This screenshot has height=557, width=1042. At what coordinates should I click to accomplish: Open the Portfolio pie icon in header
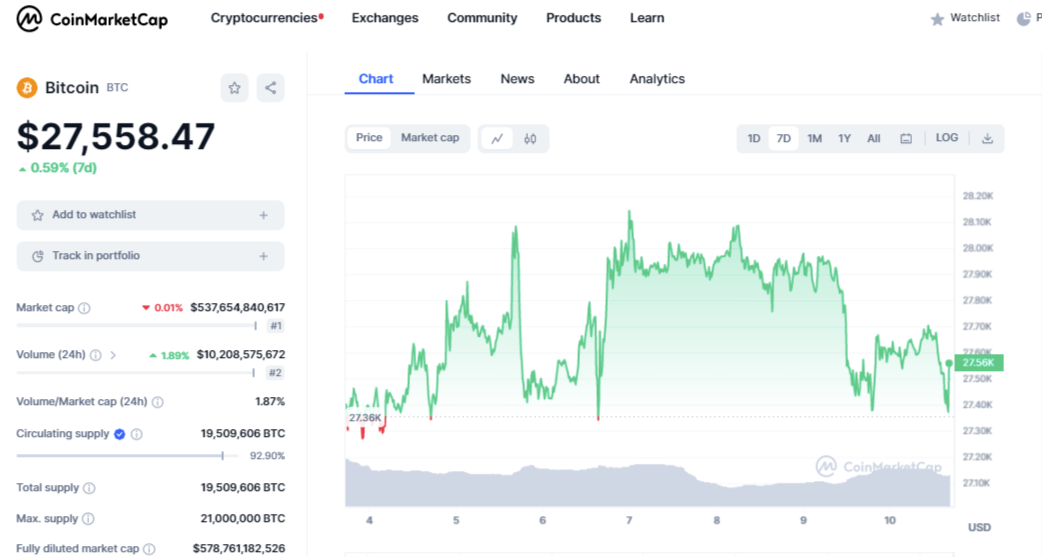[1023, 19]
